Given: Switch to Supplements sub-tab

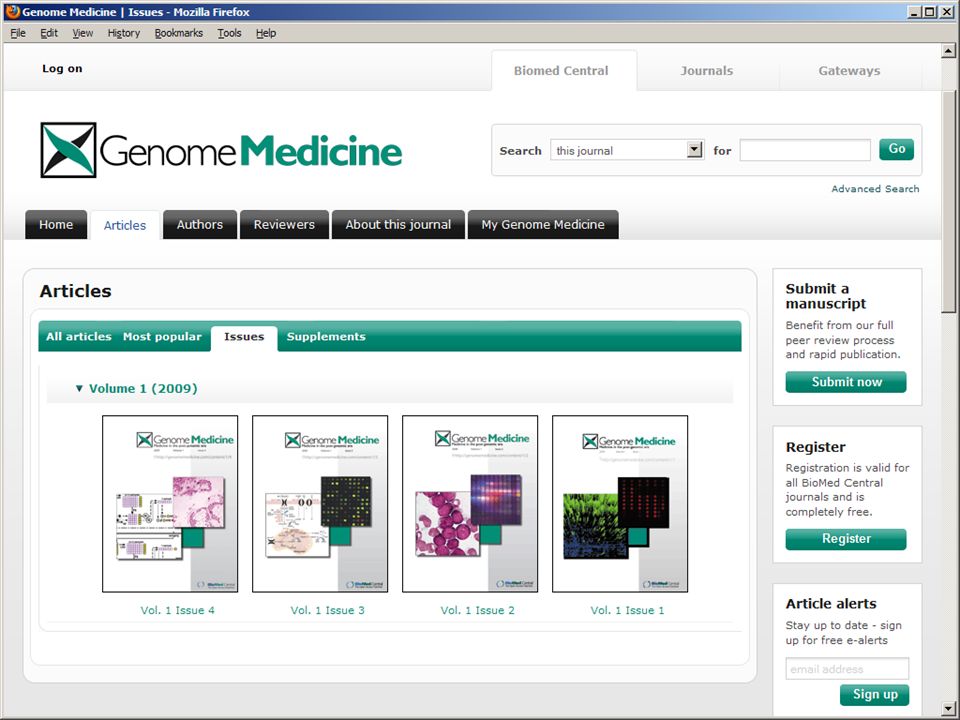Looking at the screenshot, I should 326,336.
